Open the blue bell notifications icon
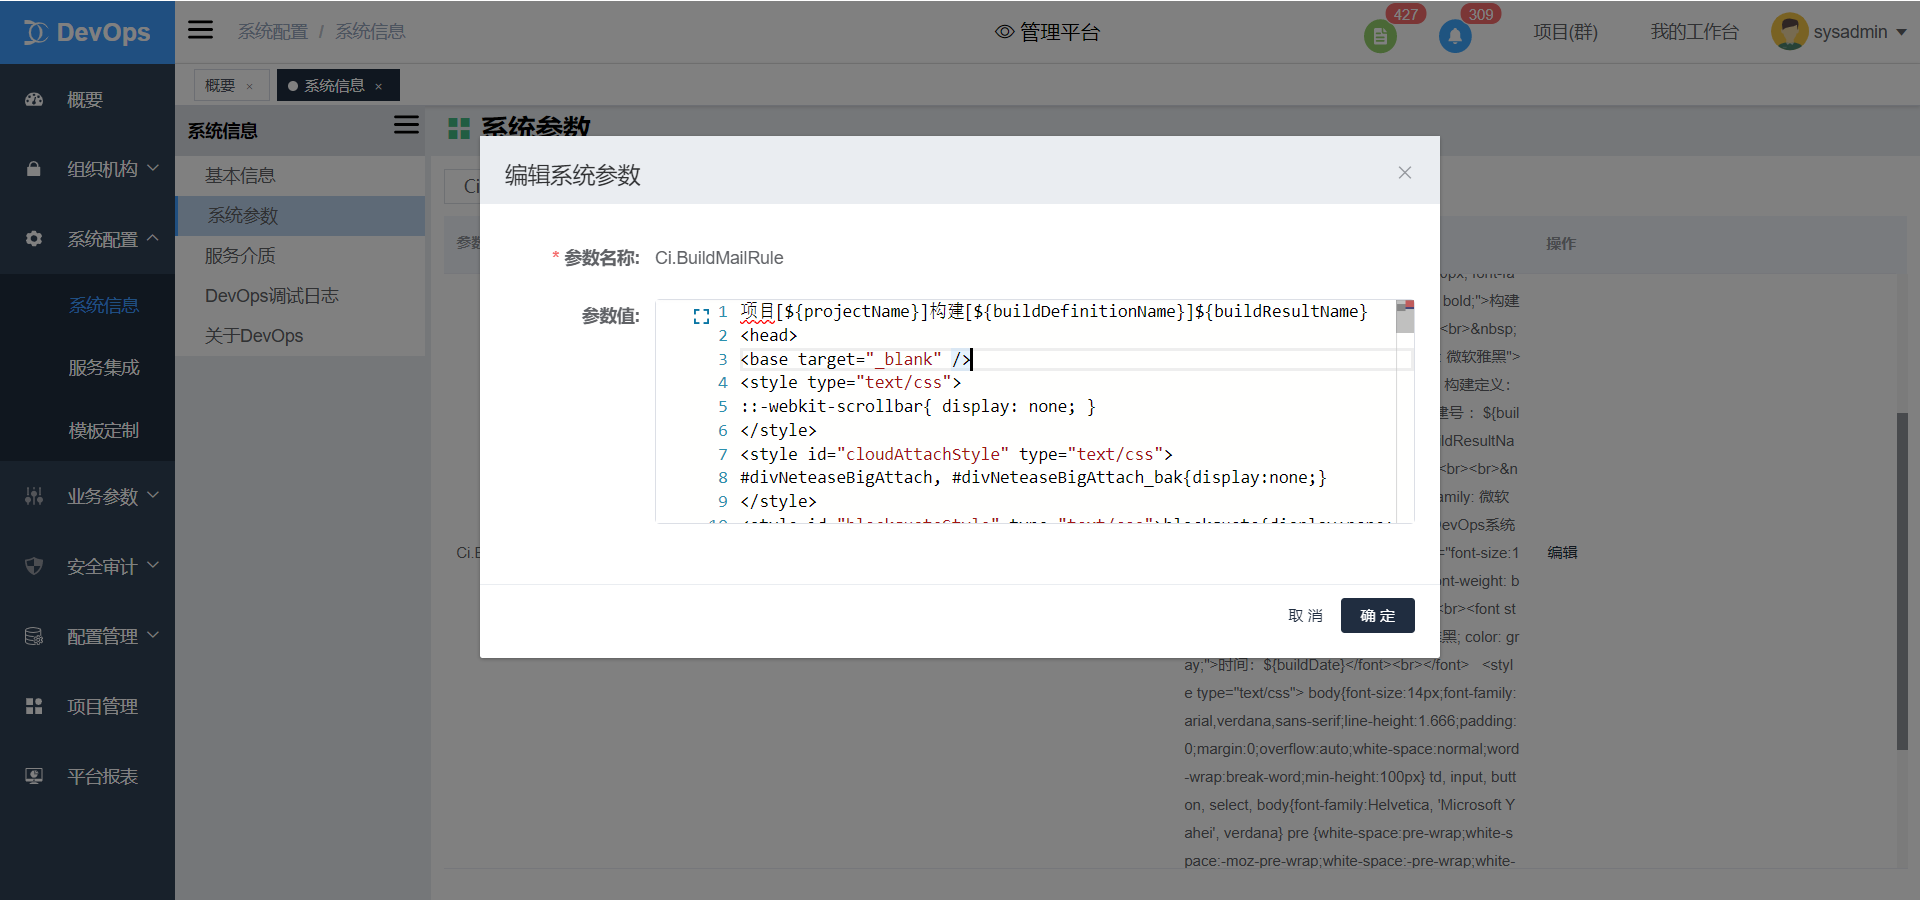This screenshot has height=900, width=1920. point(1455,37)
